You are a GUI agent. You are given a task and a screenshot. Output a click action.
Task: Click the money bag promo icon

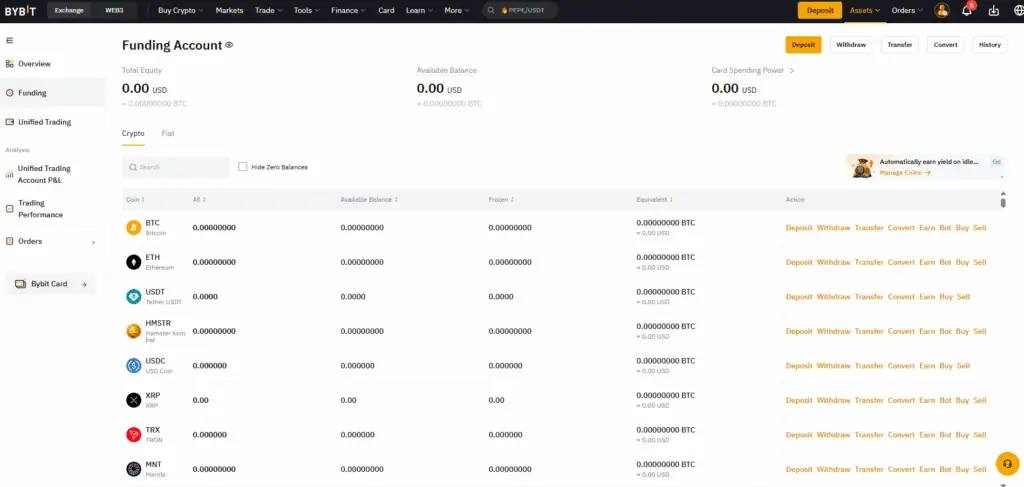coord(861,168)
